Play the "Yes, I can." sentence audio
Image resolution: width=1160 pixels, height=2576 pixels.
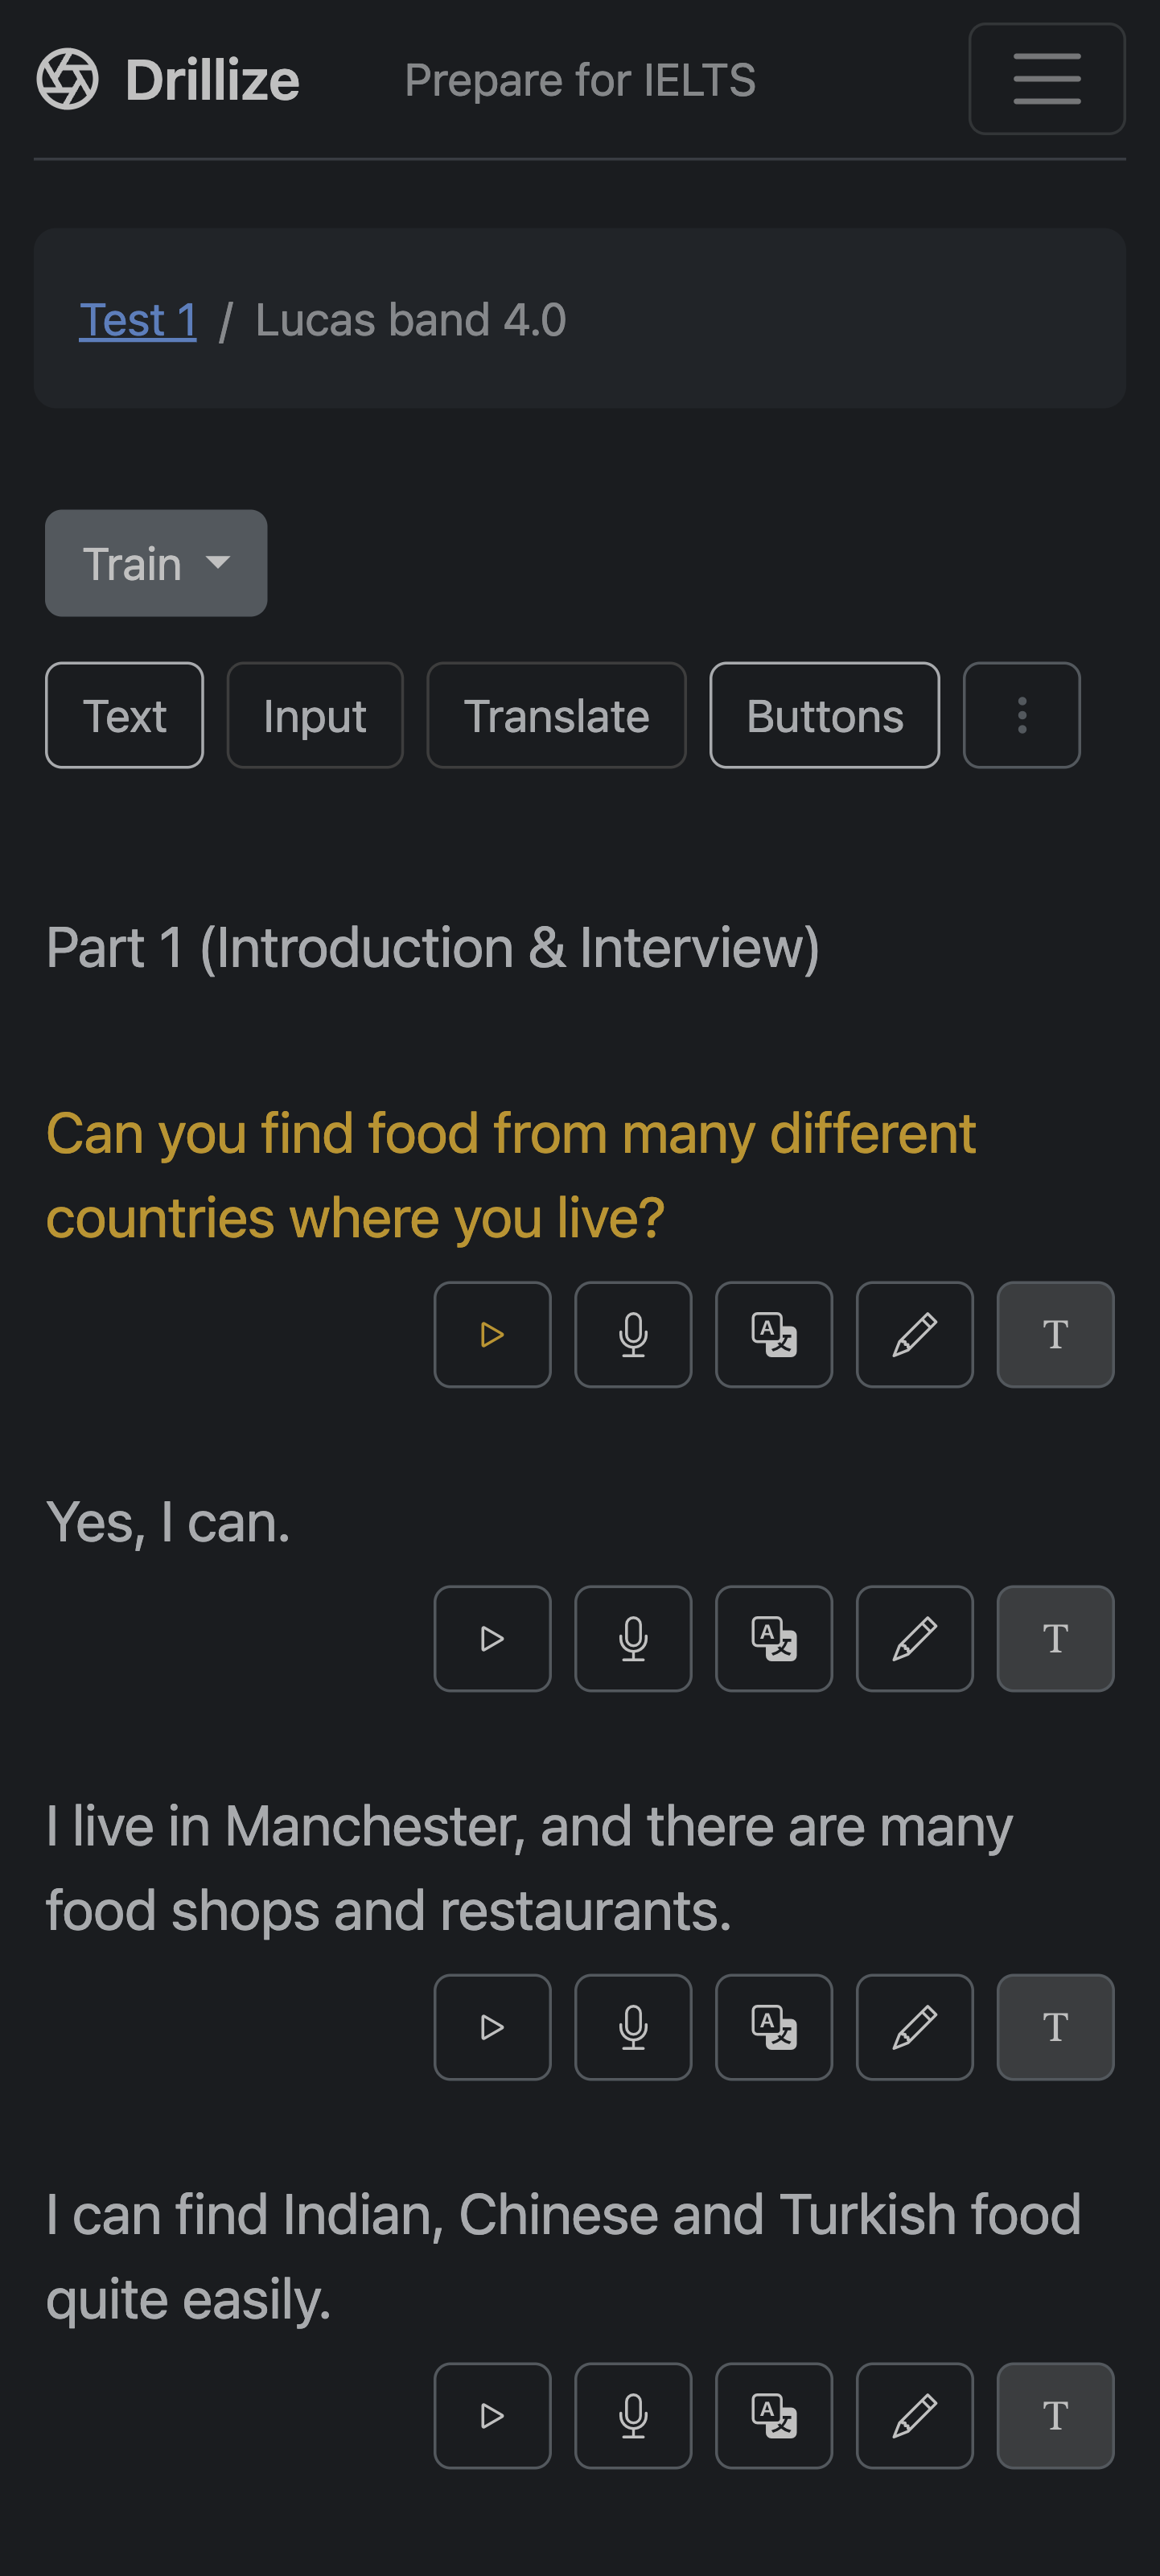click(492, 1638)
